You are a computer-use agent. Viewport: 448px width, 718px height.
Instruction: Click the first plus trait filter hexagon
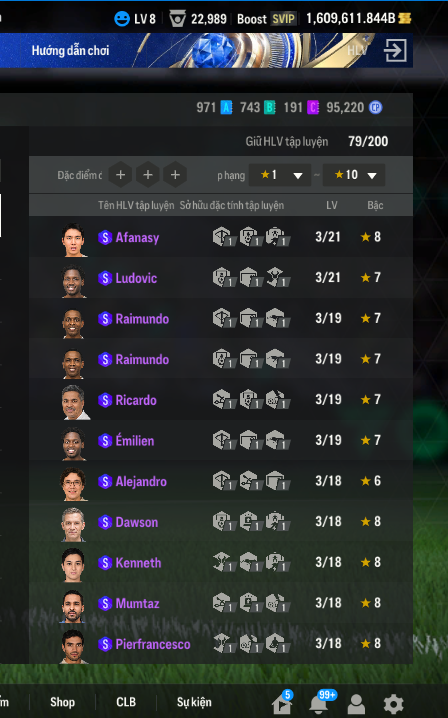pos(120,175)
